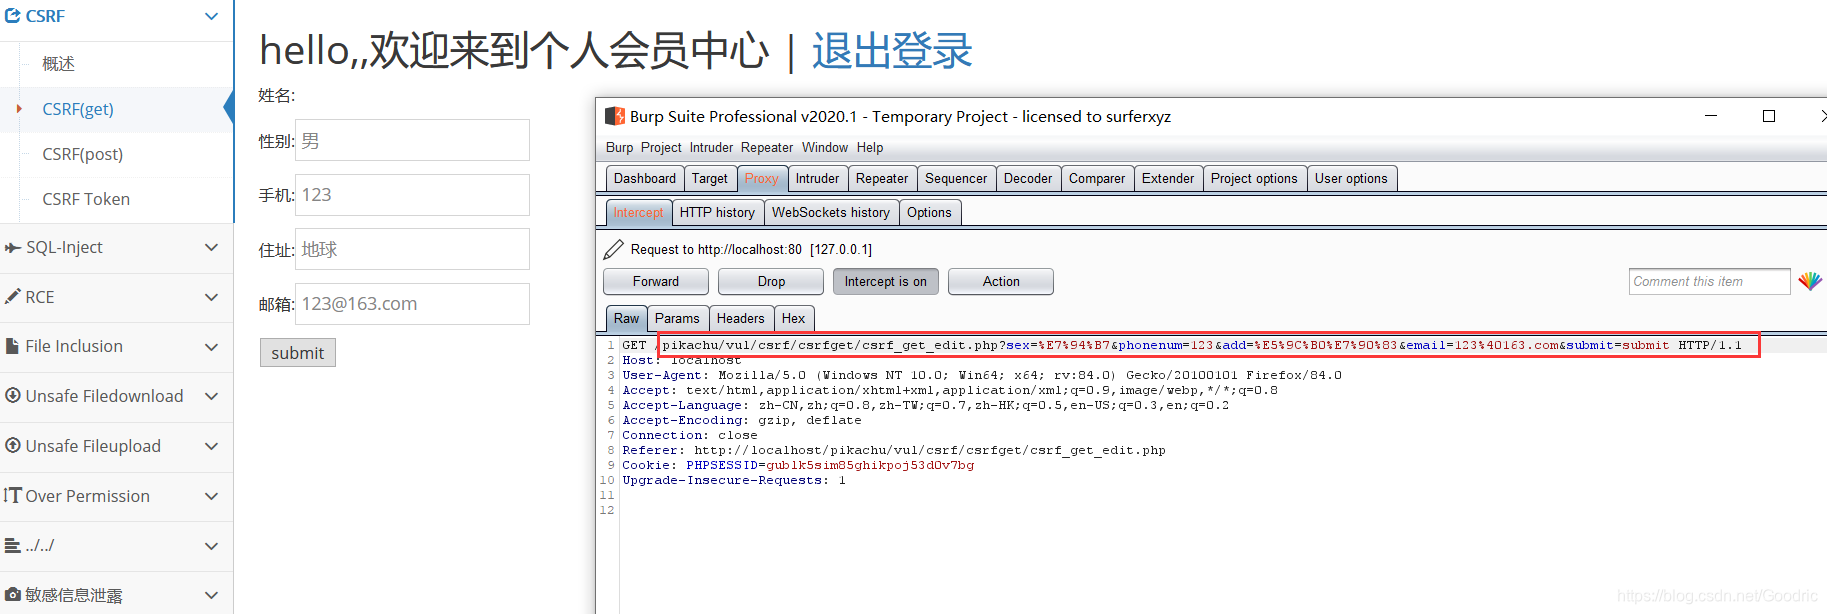Viewport: 1827px width, 614px height.
Task: Open the Intruder menu in menu bar
Action: [x=711, y=147]
